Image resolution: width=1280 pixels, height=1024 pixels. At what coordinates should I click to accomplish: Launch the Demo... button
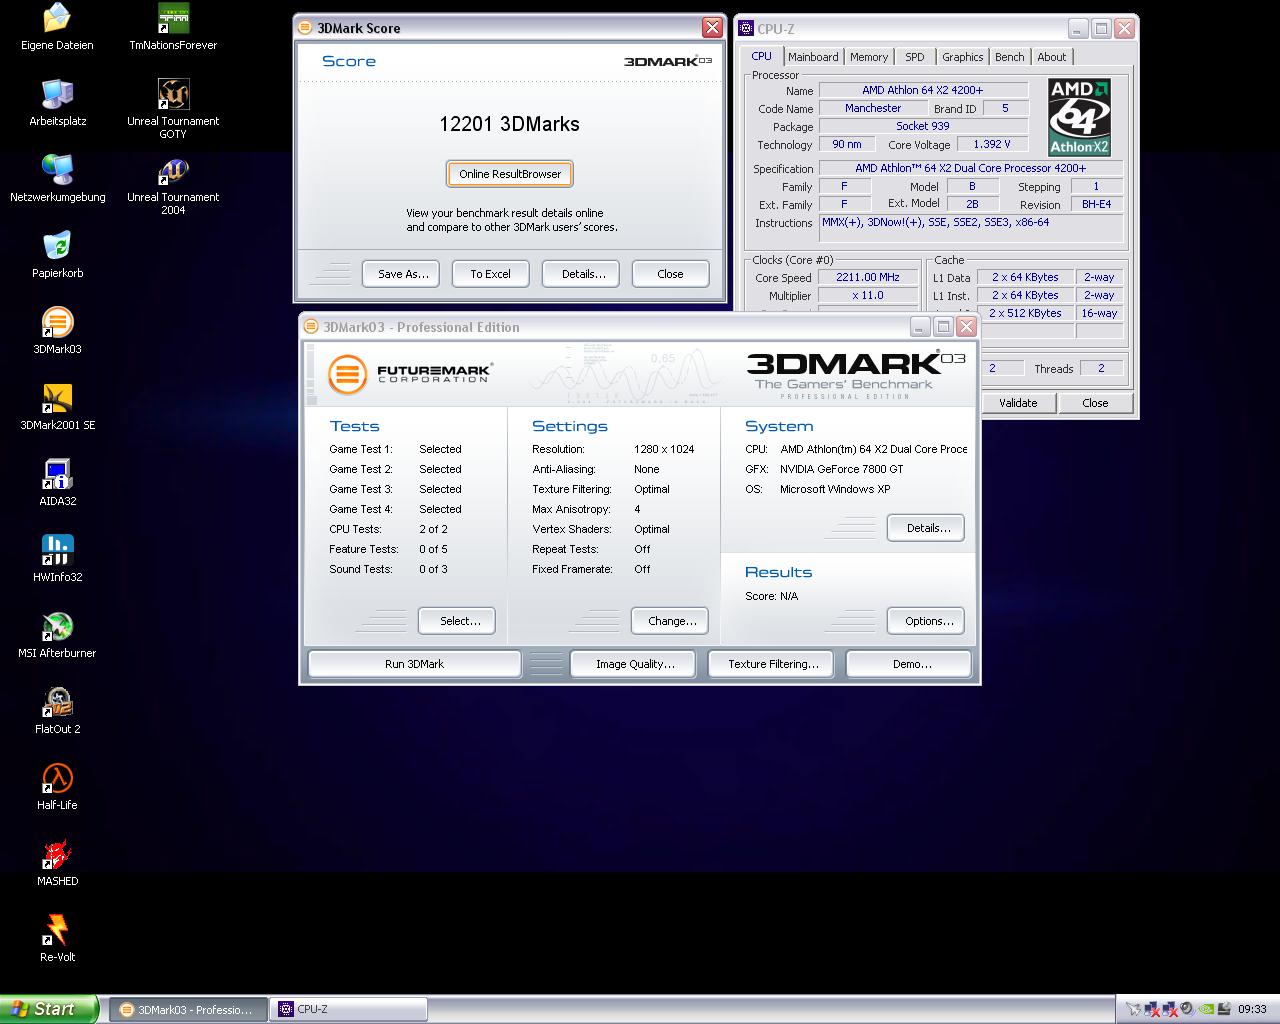911,664
